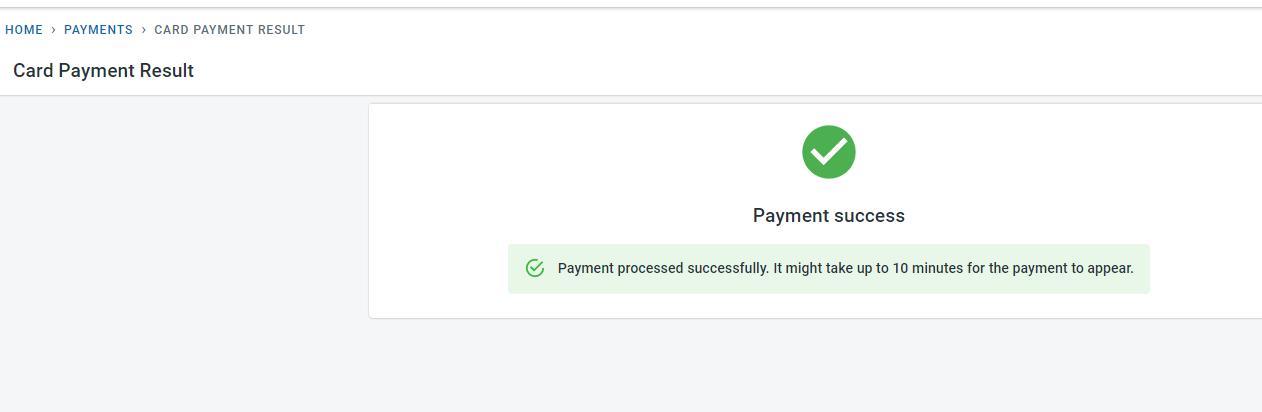Click the 'Payment success' heading
Screen dimensions: 1262x412
[828, 216]
